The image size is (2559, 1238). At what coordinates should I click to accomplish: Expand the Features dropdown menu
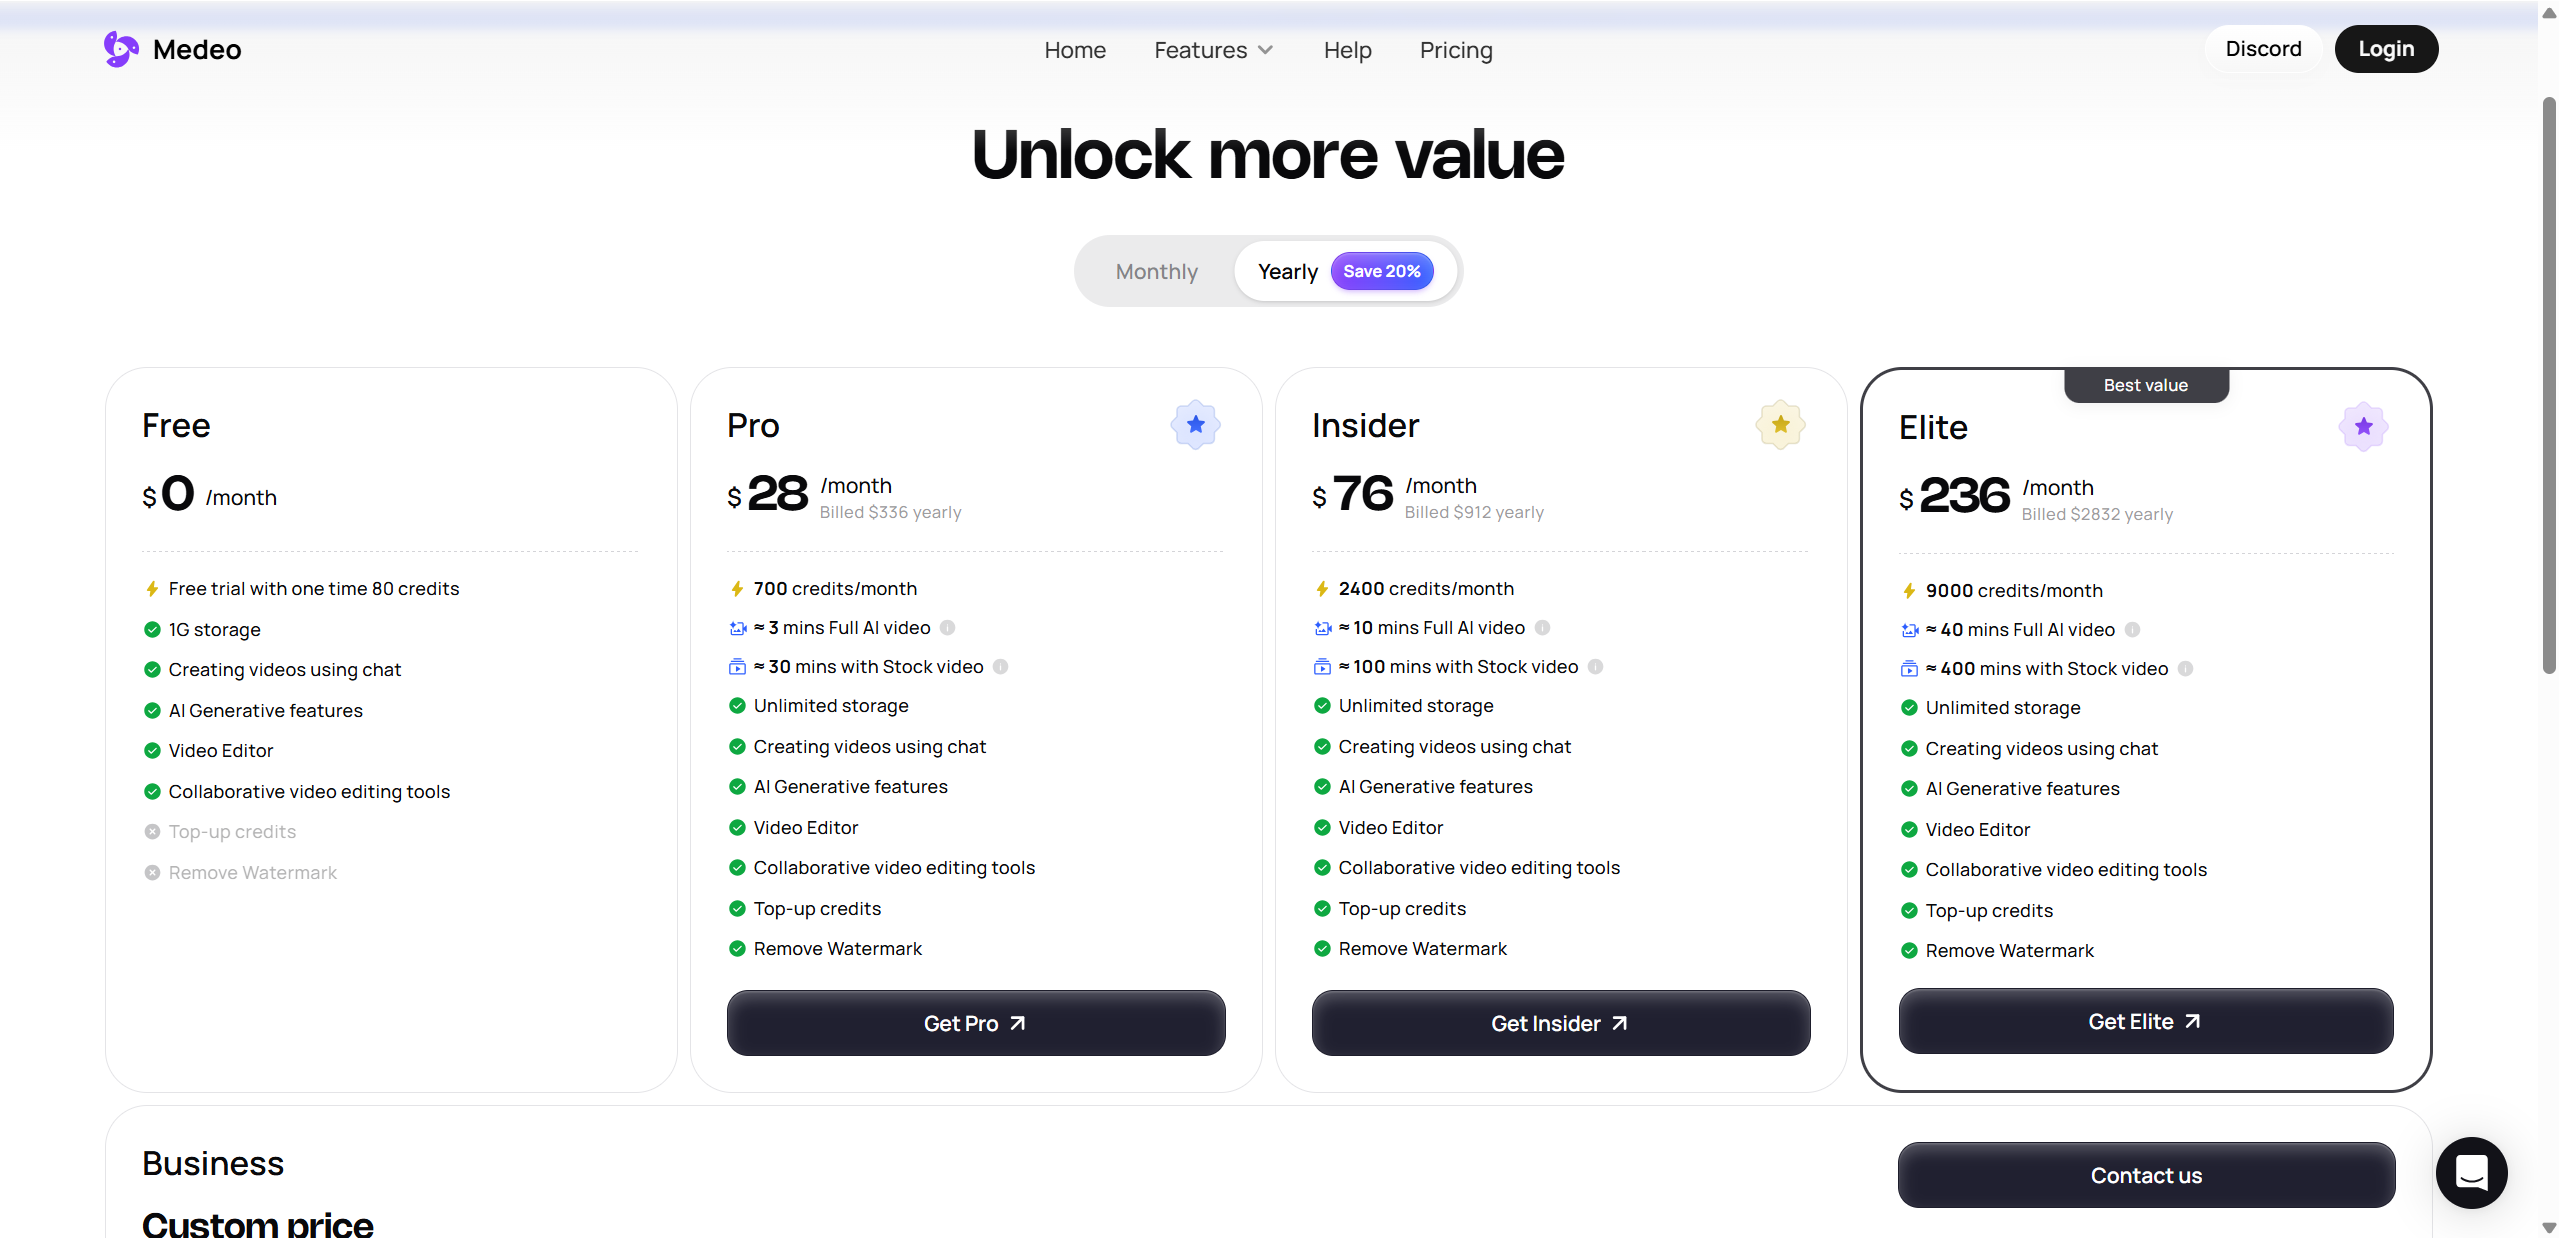click(1213, 50)
